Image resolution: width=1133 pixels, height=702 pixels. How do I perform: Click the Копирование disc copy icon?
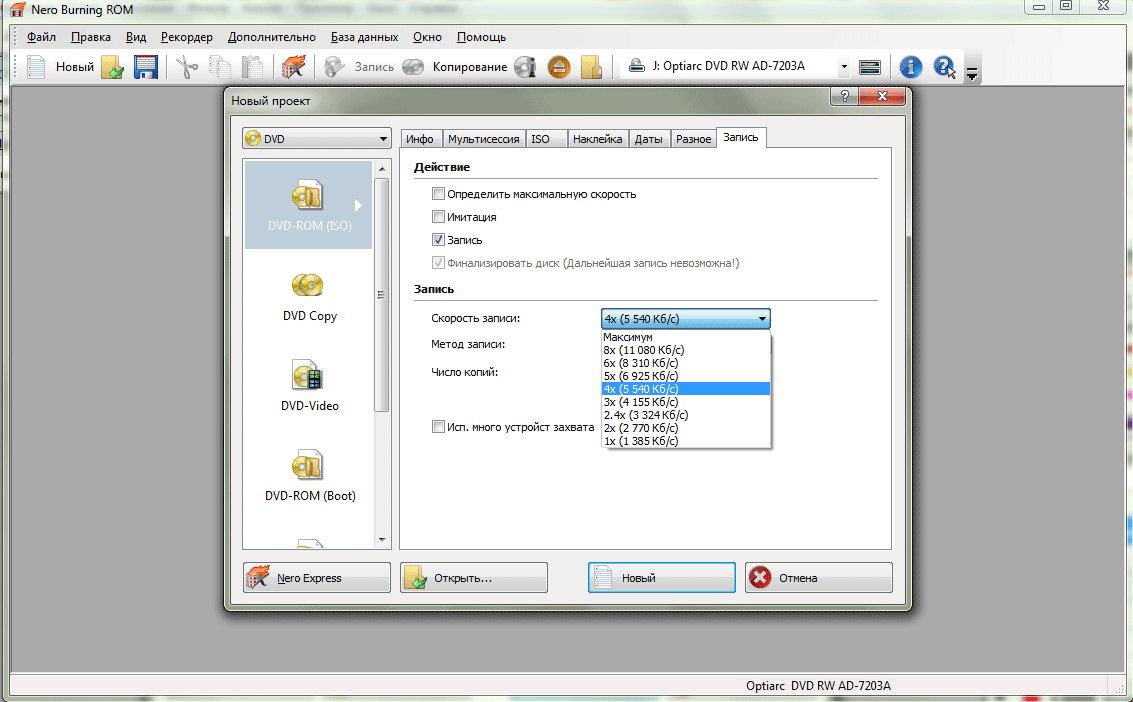click(413, 66)
